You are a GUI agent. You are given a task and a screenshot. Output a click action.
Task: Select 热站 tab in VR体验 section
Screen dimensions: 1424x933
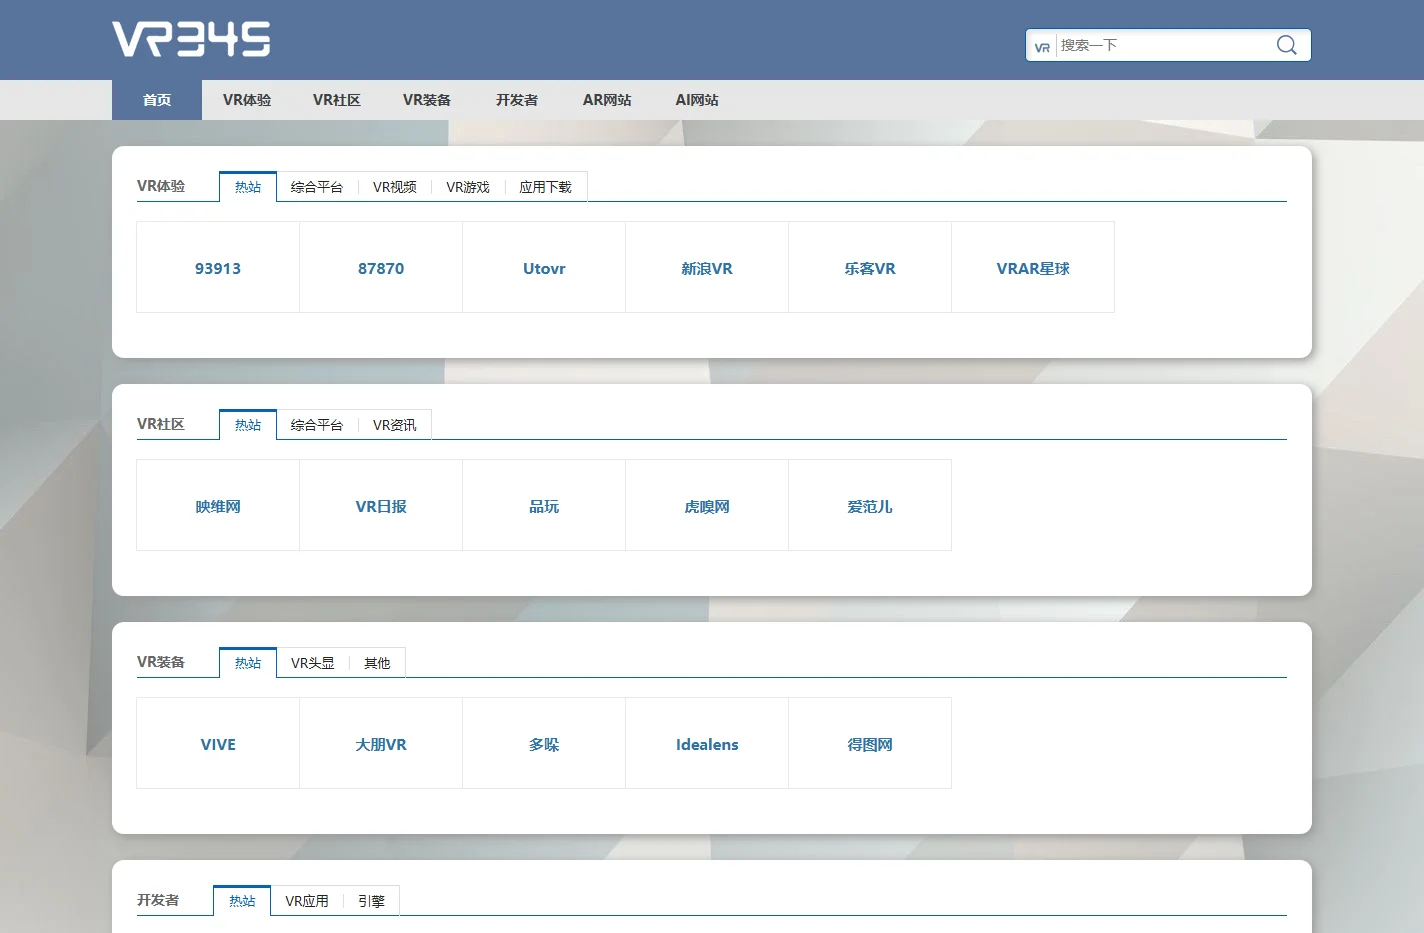click(x=248, y=187)
